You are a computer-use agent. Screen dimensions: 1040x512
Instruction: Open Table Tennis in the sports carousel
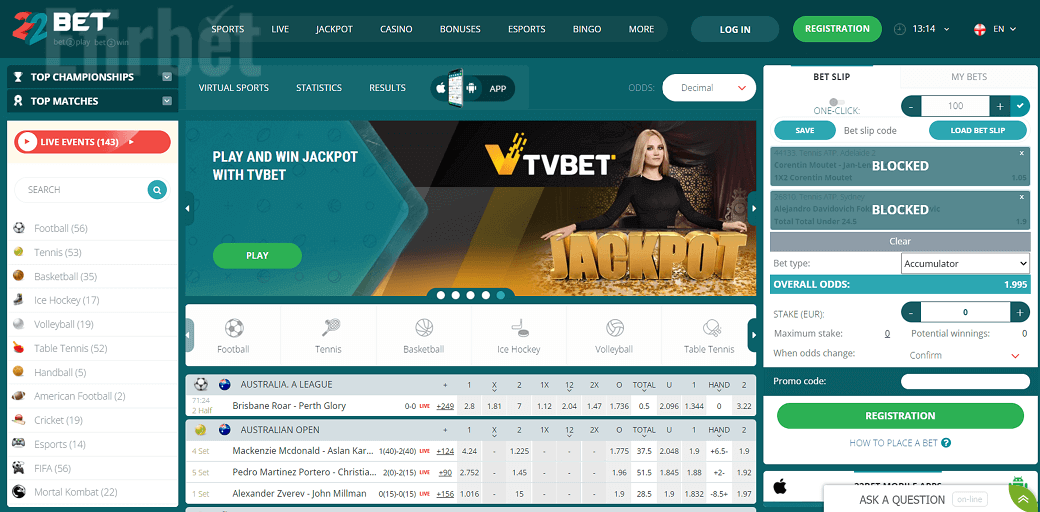pos(709,336)
